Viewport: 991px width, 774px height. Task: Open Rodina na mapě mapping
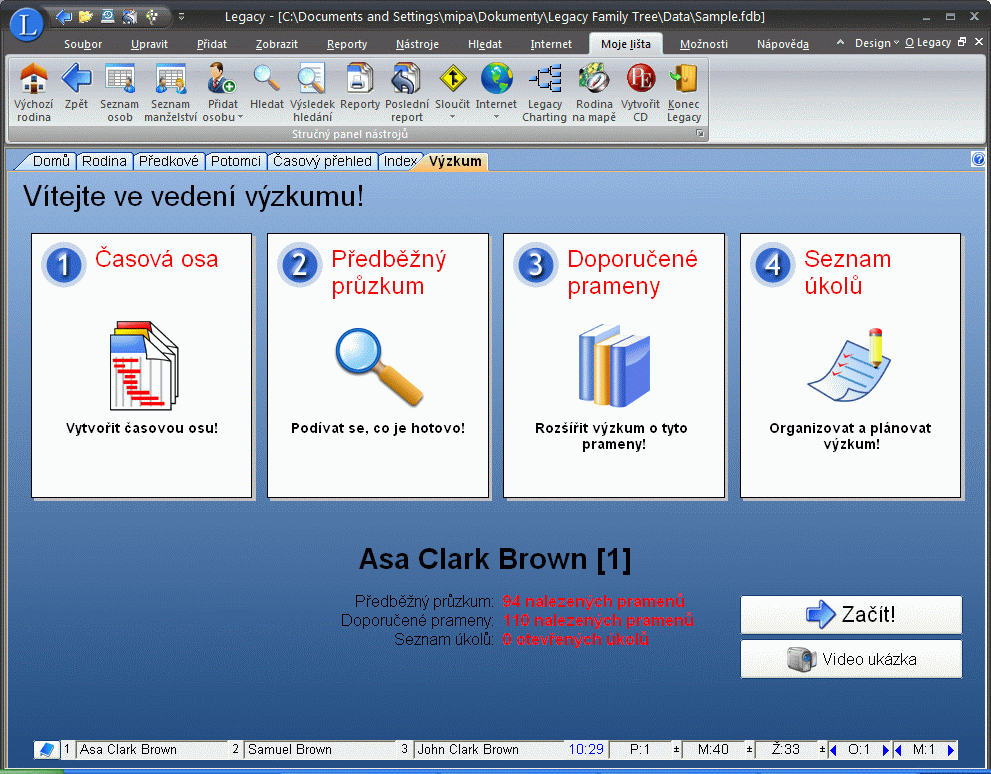(594, 92)
